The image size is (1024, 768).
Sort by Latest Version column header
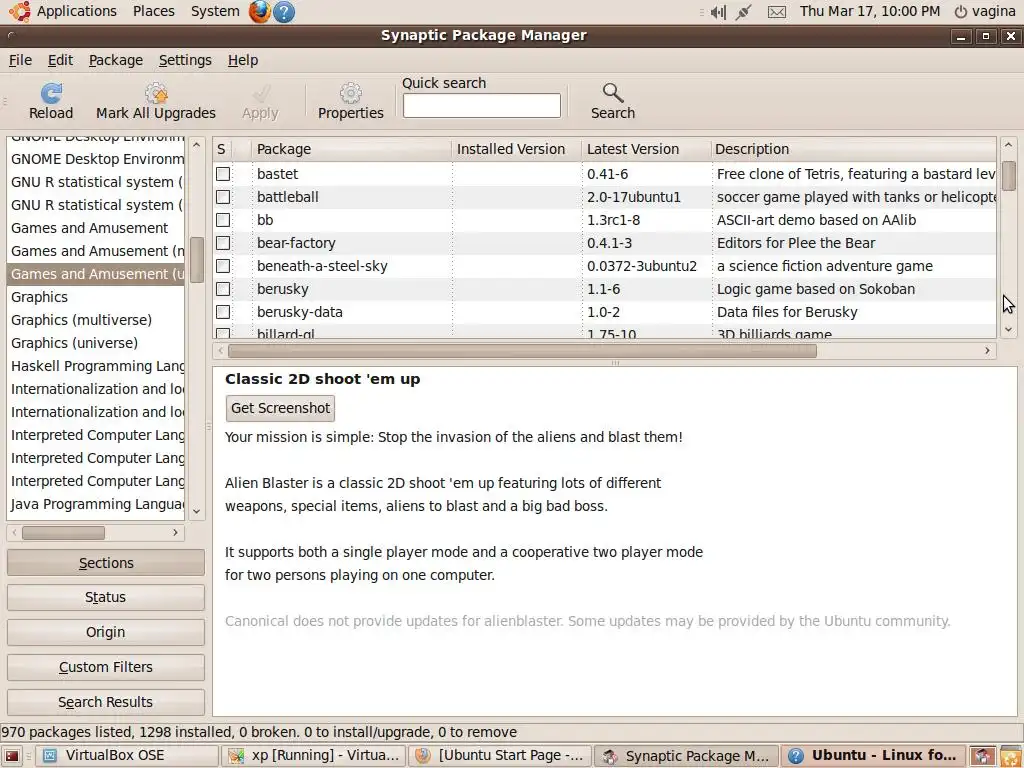646,149
